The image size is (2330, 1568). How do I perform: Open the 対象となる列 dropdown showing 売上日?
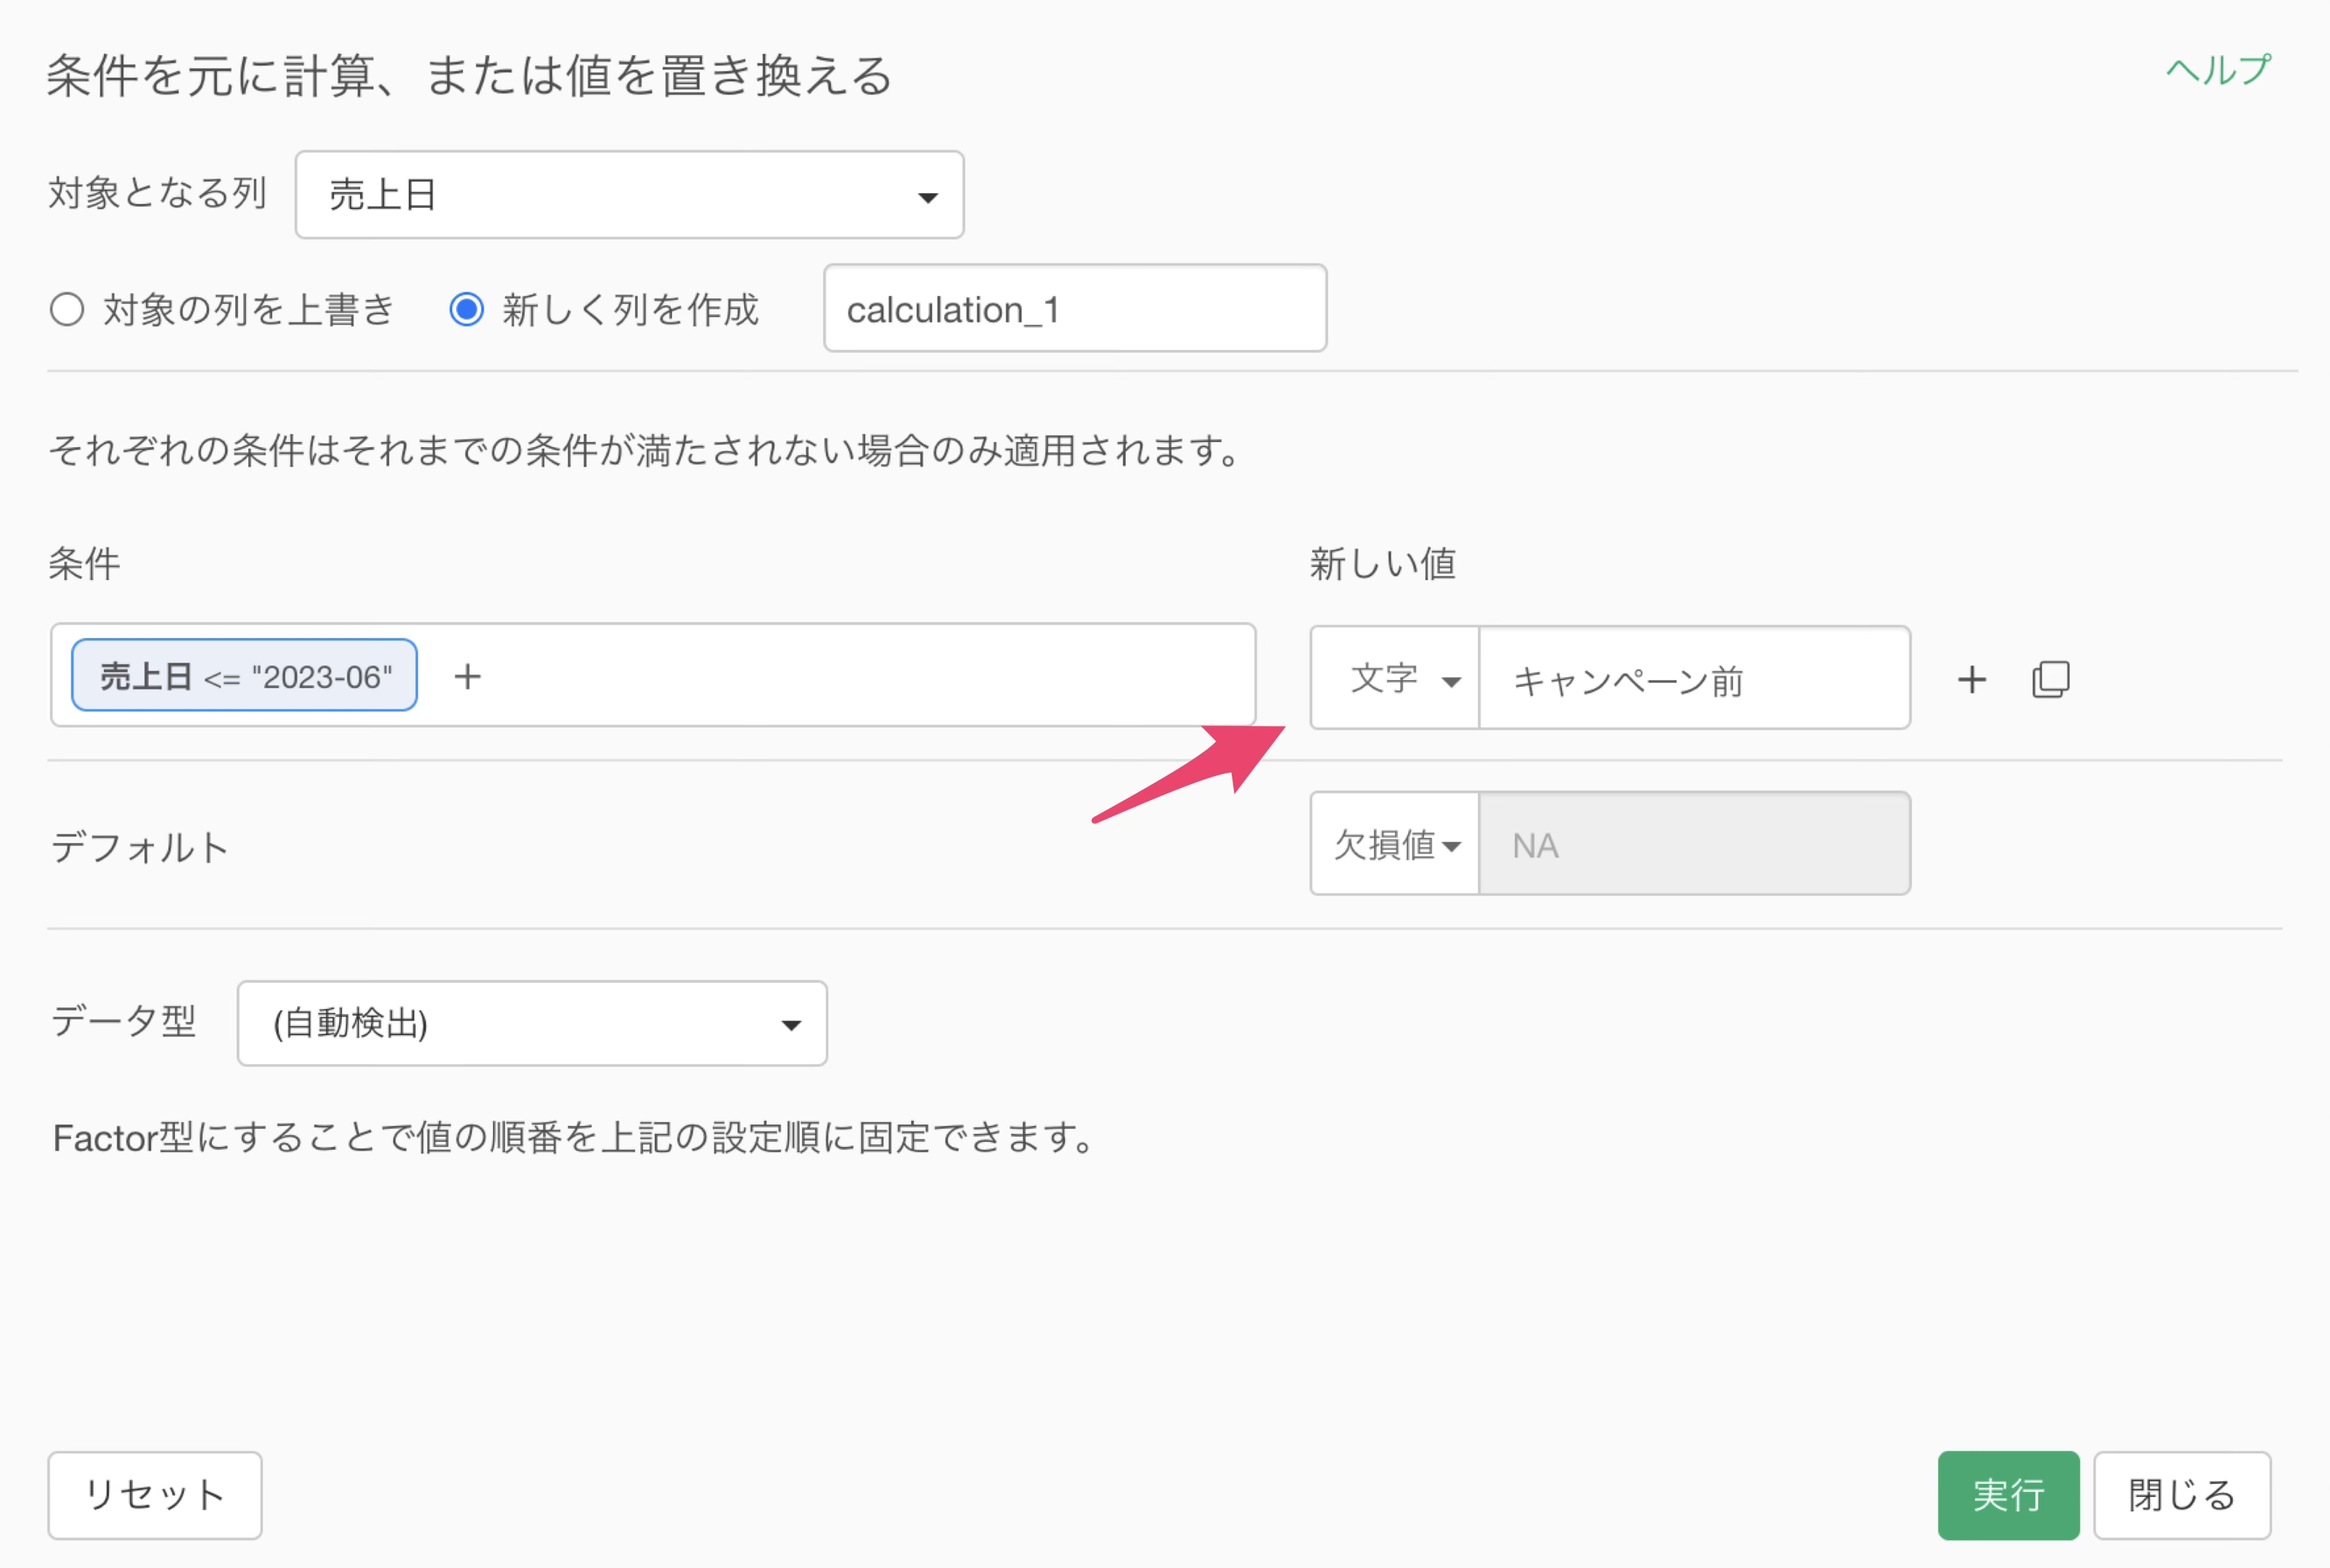(x=629, y=195)
